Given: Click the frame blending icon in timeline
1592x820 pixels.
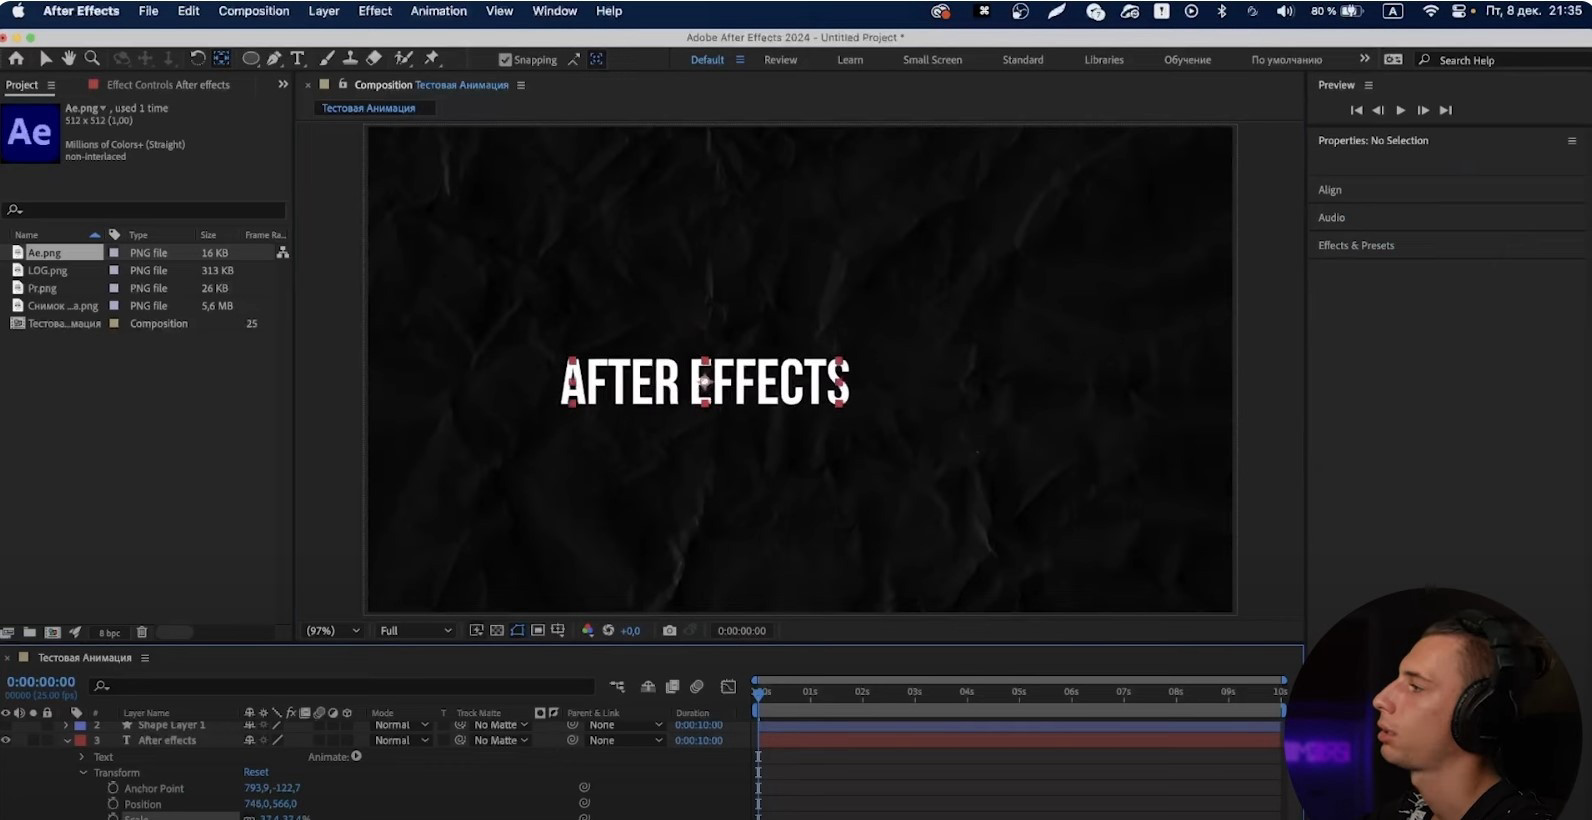Looking at the screenshot, I should pos(673,686).
